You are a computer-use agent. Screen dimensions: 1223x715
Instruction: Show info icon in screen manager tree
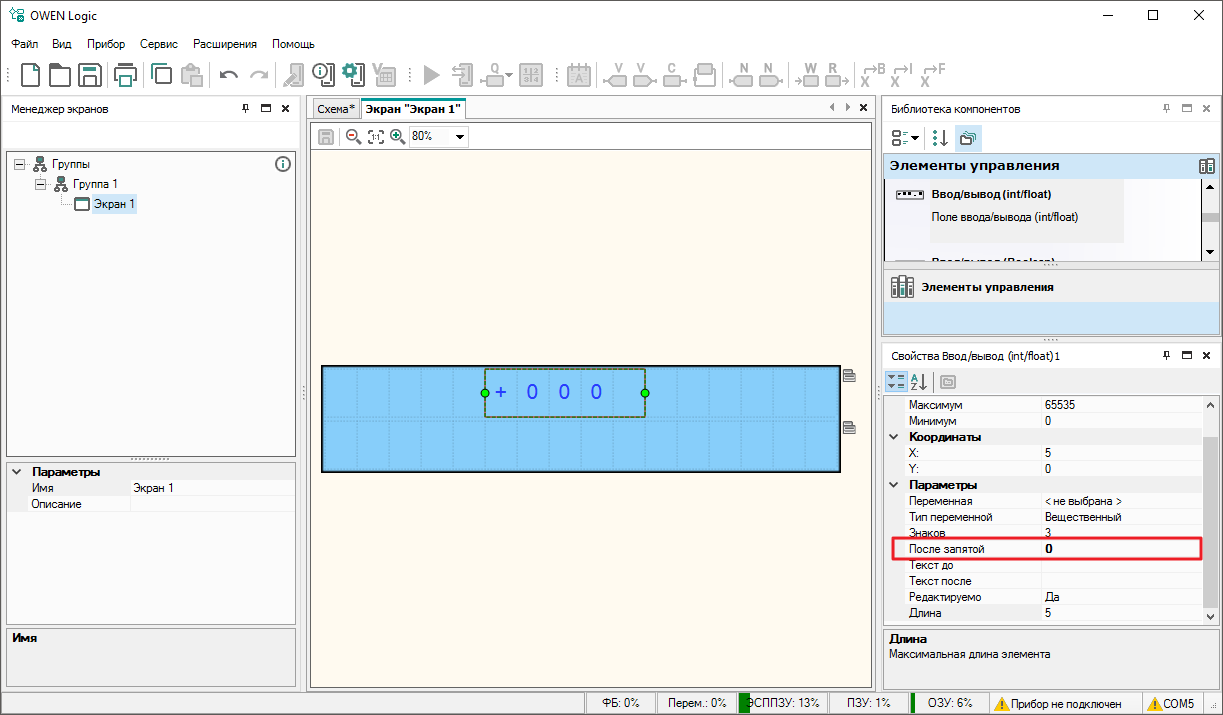(283, 164)
